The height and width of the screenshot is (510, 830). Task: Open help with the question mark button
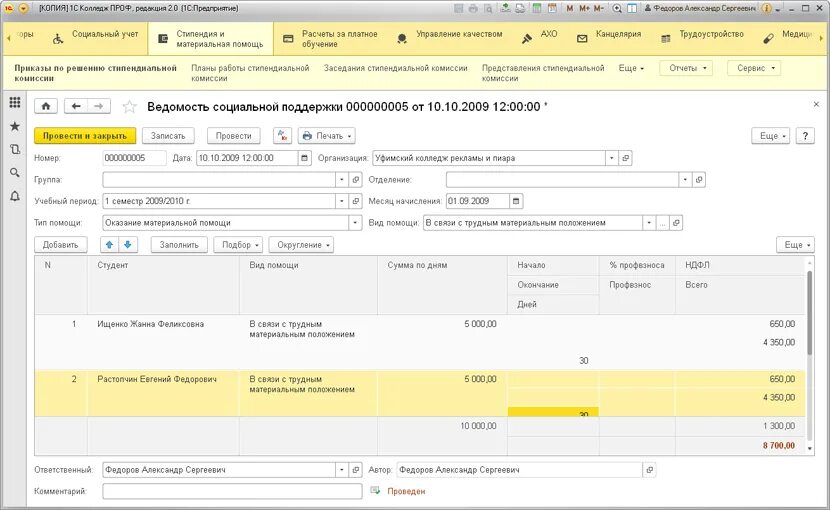[x=805, y=136]
